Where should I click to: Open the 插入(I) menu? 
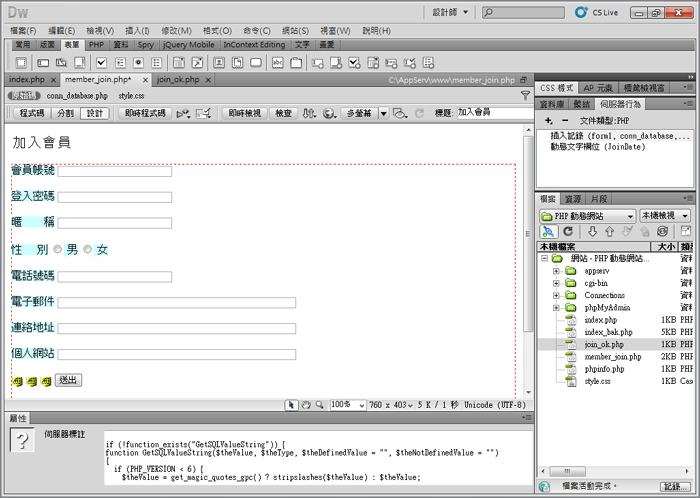tap(137, 31)
